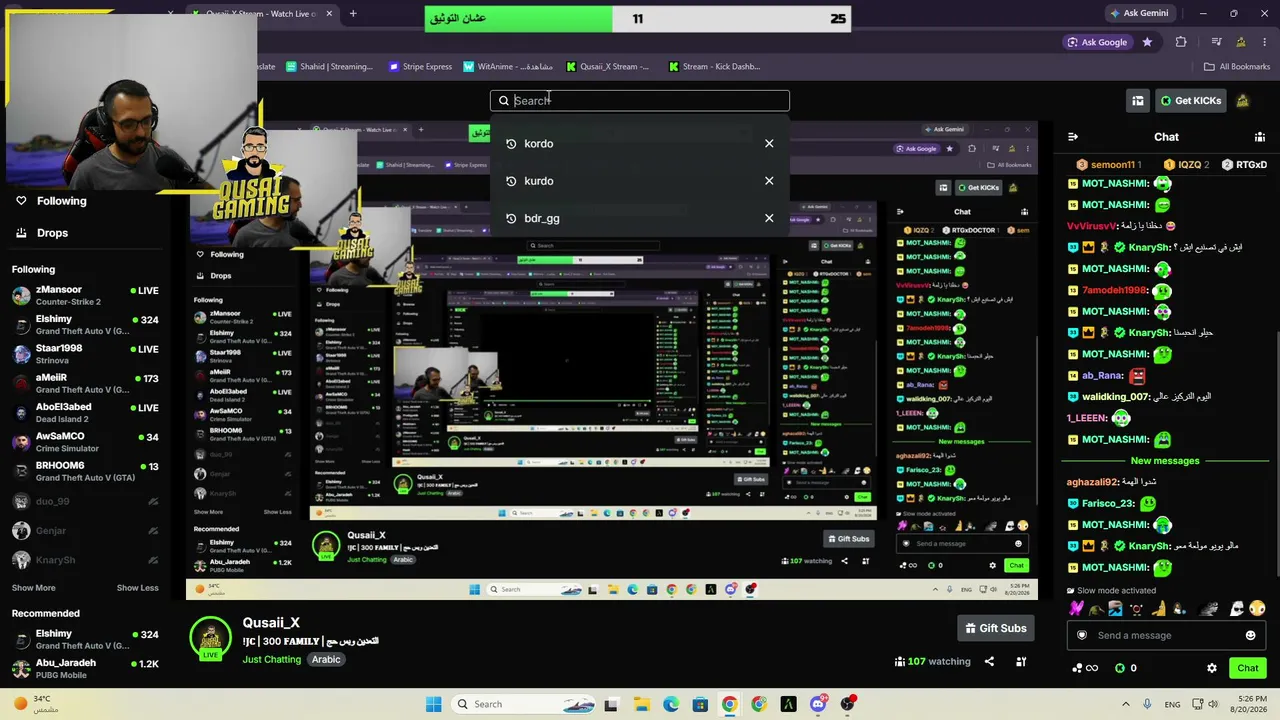
Task: Close the Qusaii_X Stream browser tab
Action: pos(329,14)
